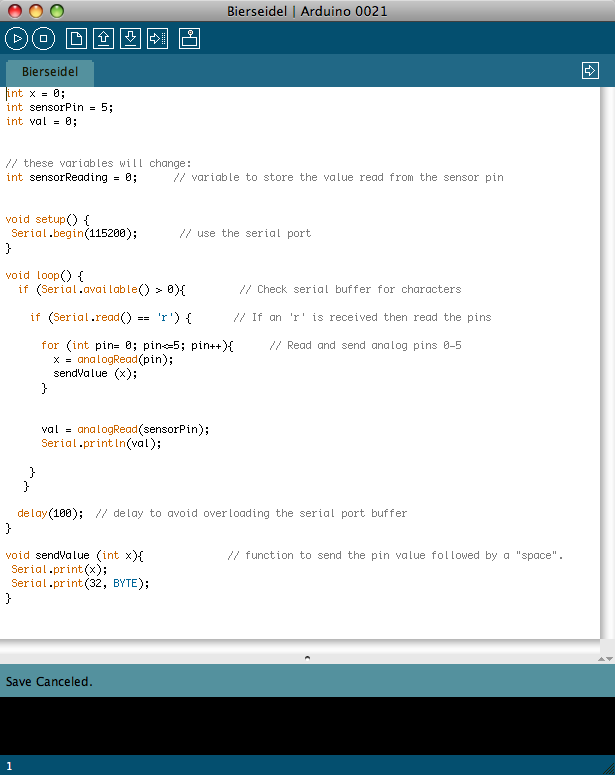Viewport: 615px width, 775px height.
Task: Click the editor-console divider handle
Action: (x=307, y=658)
